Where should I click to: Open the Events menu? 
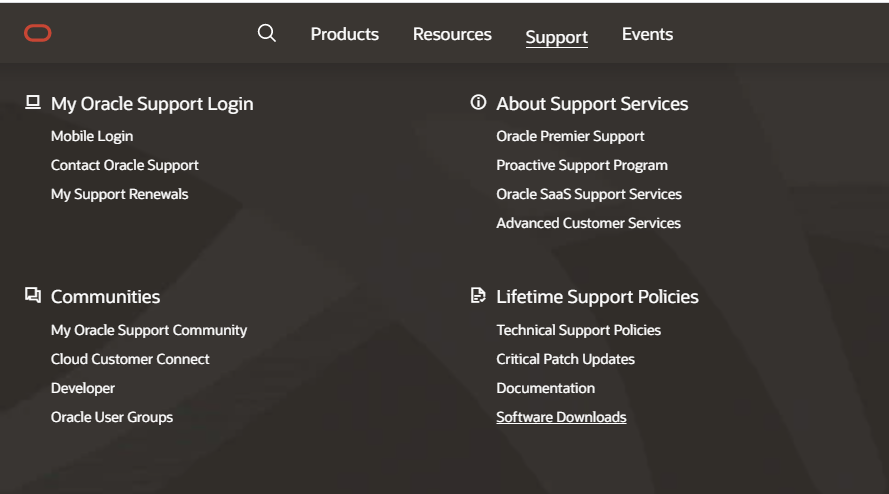[647, 34]
